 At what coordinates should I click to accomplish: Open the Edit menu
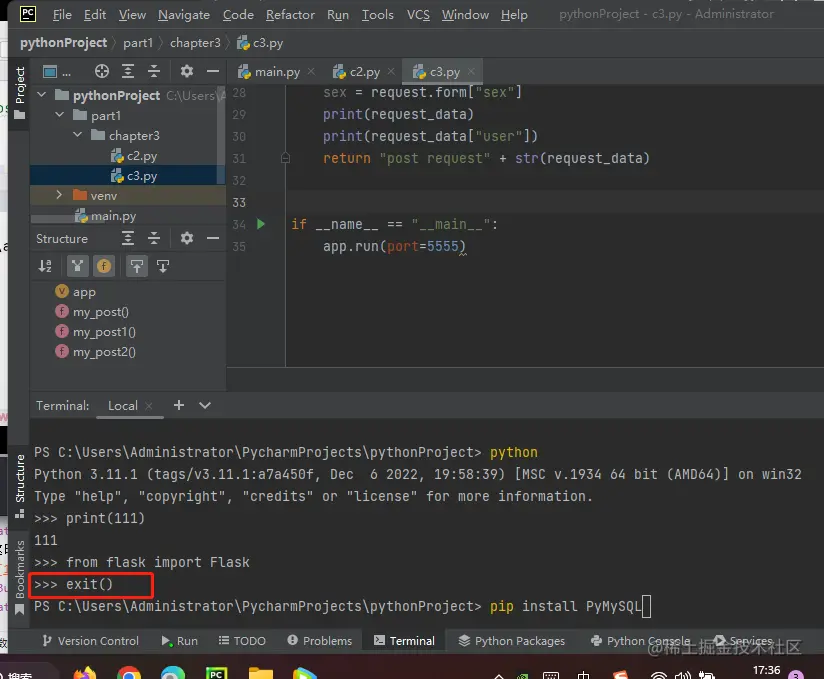pos(95,15)
